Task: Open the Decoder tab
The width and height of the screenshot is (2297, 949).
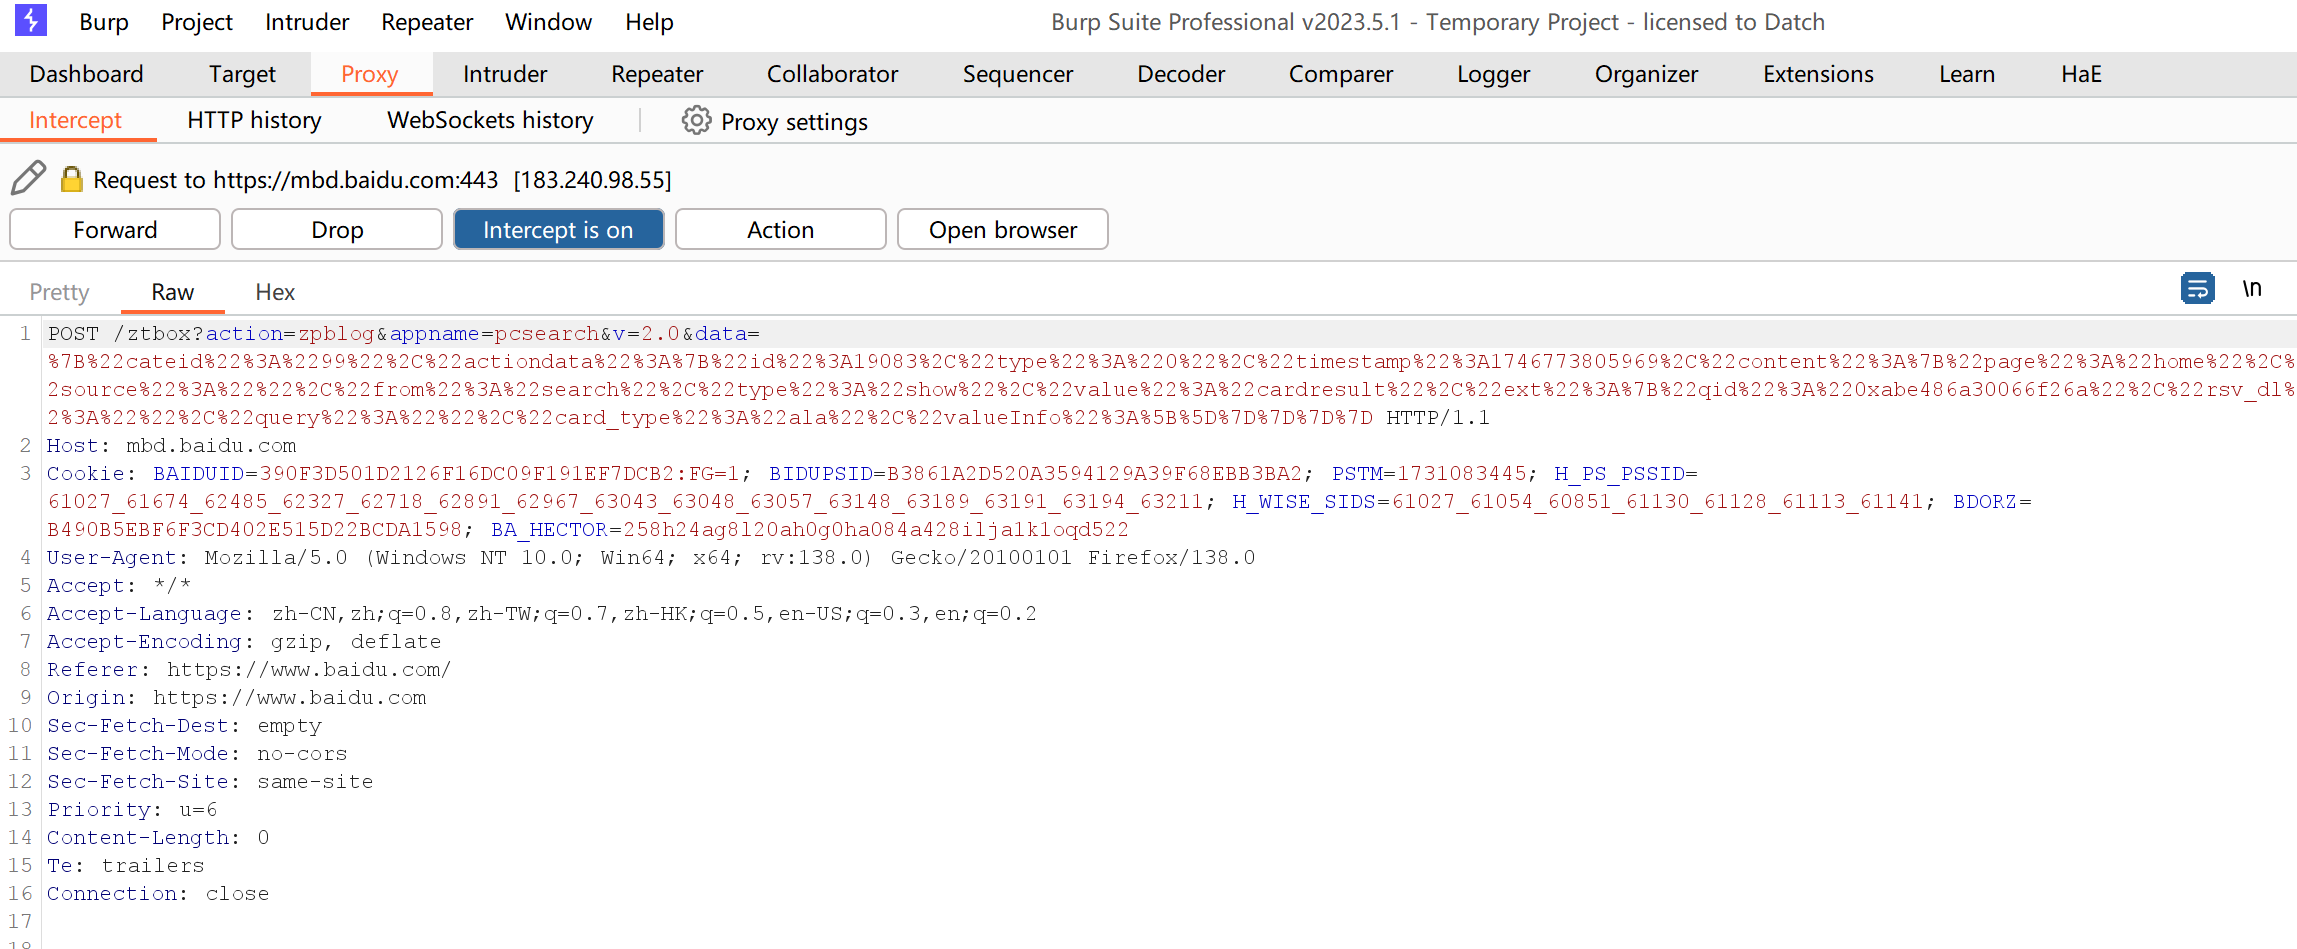Action: click(x=1181, y=74)
